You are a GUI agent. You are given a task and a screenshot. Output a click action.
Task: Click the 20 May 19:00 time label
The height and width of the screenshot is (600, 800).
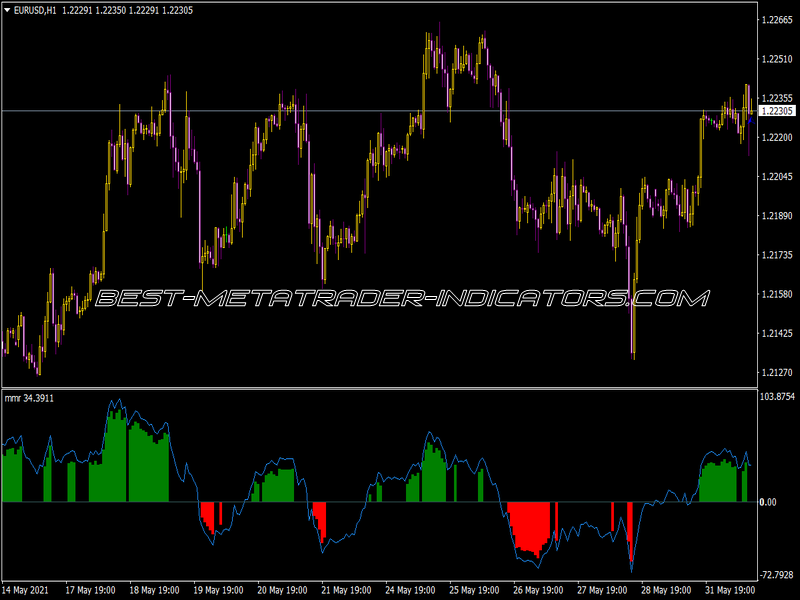pos(282,590)
